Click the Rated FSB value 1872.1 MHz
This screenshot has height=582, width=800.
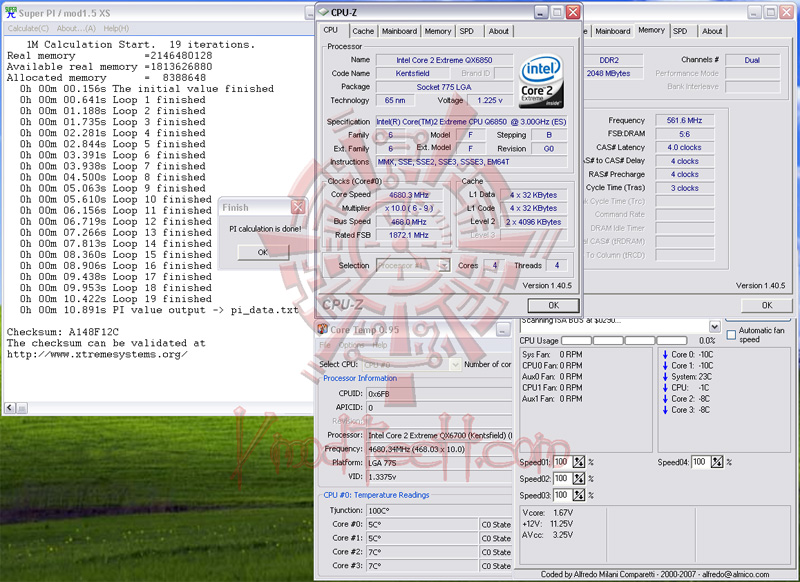coord(409,235)
